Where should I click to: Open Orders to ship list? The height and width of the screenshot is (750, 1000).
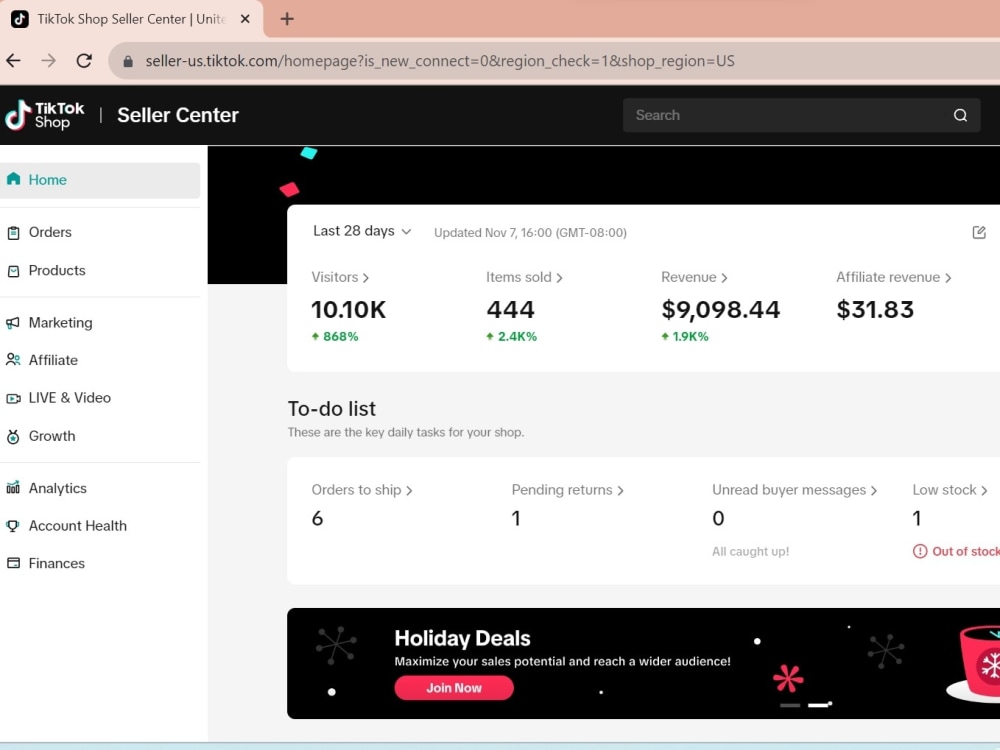pyautogui.click(x=362, y=490)
